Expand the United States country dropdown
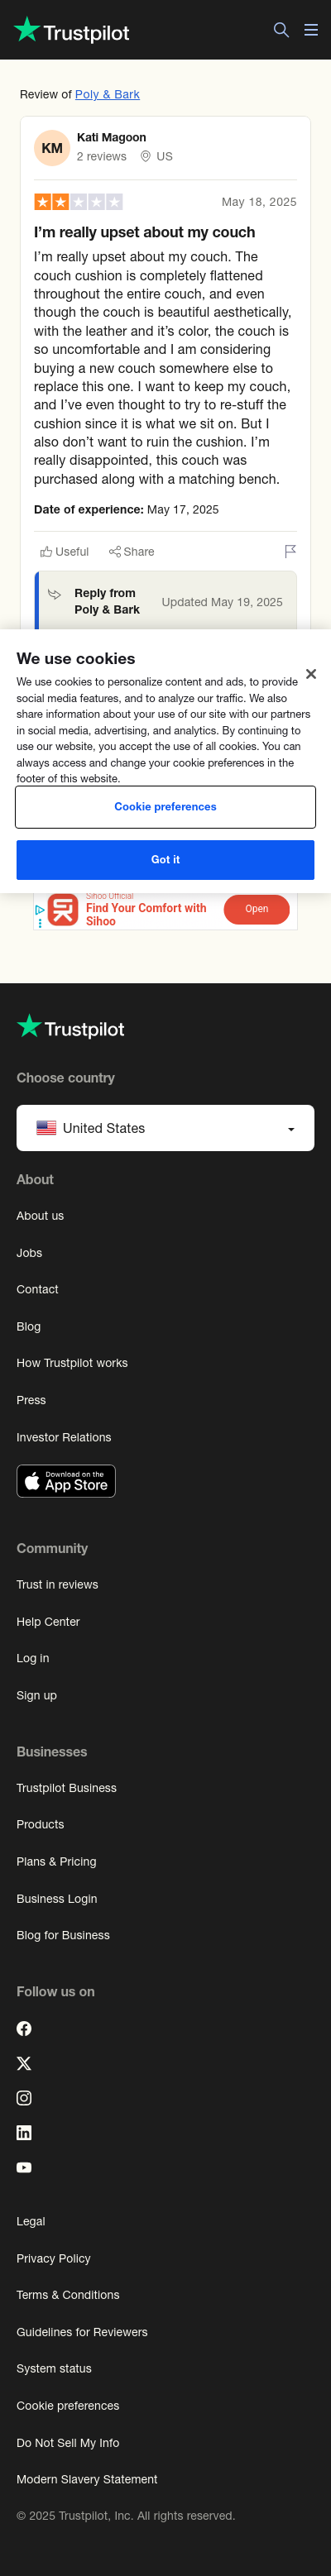This screenshot has height=2576, width=331. (x=165, y=1128)
